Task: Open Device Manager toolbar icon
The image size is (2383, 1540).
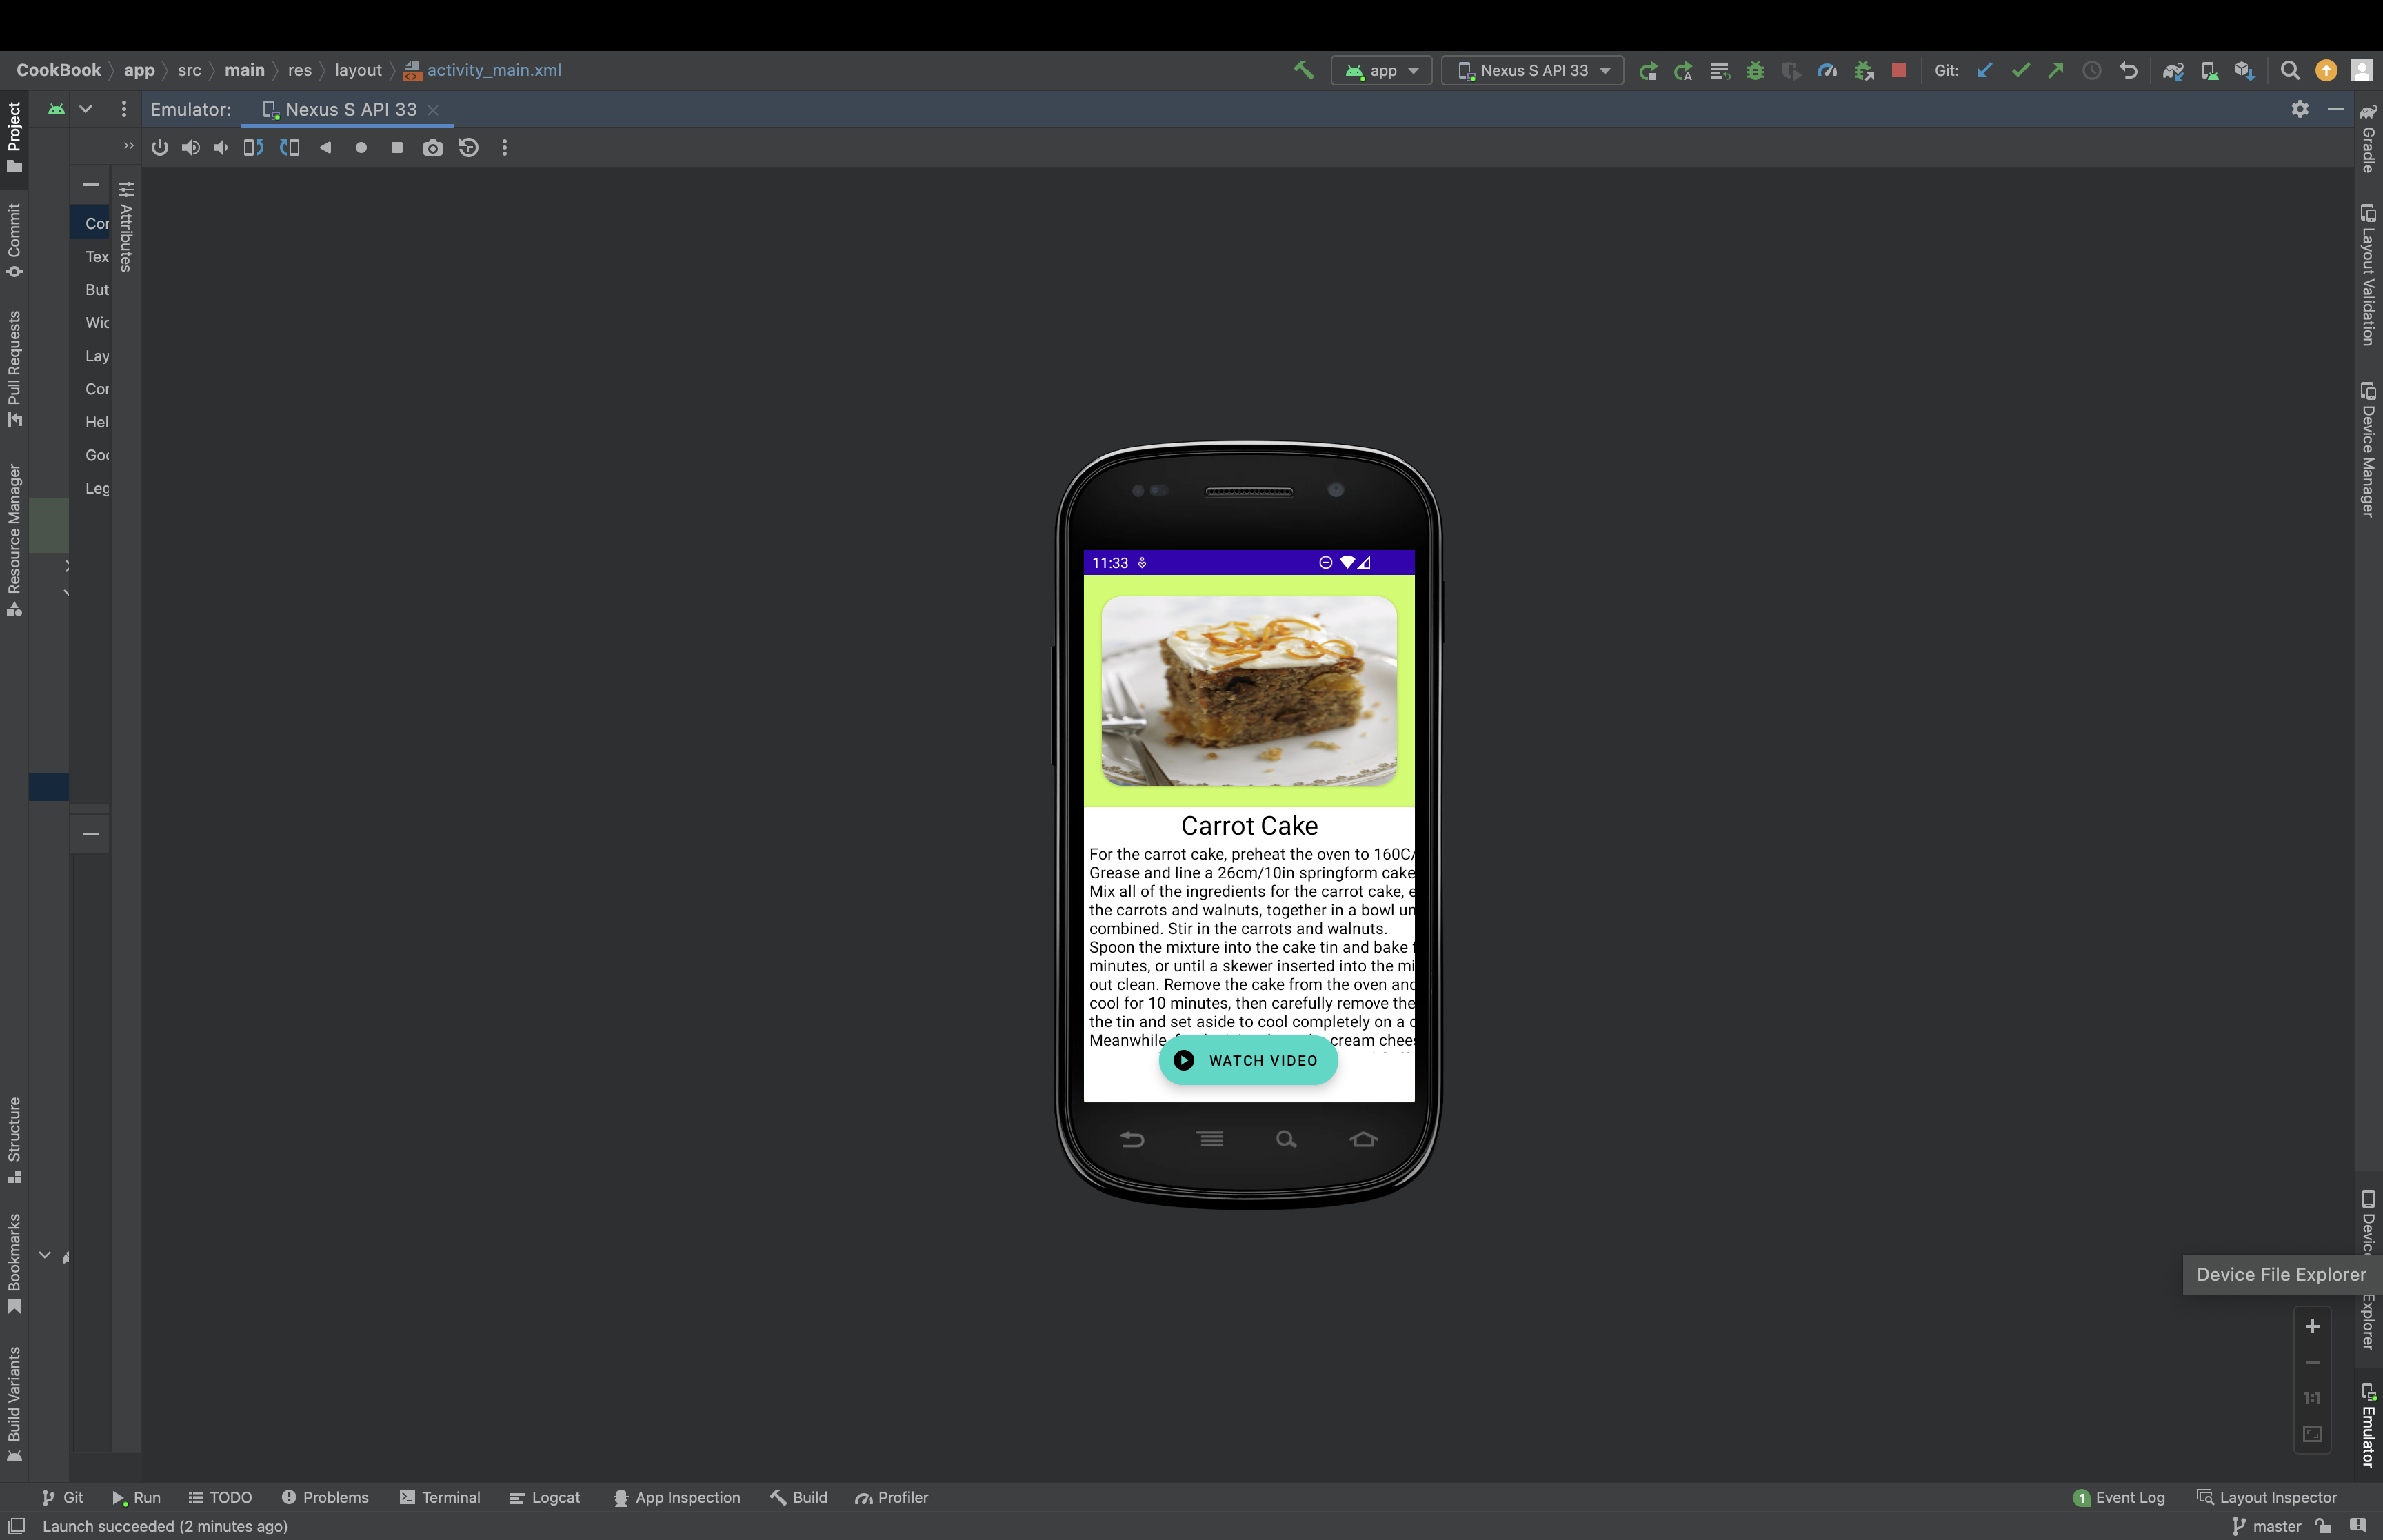Action: [2209, 70]
